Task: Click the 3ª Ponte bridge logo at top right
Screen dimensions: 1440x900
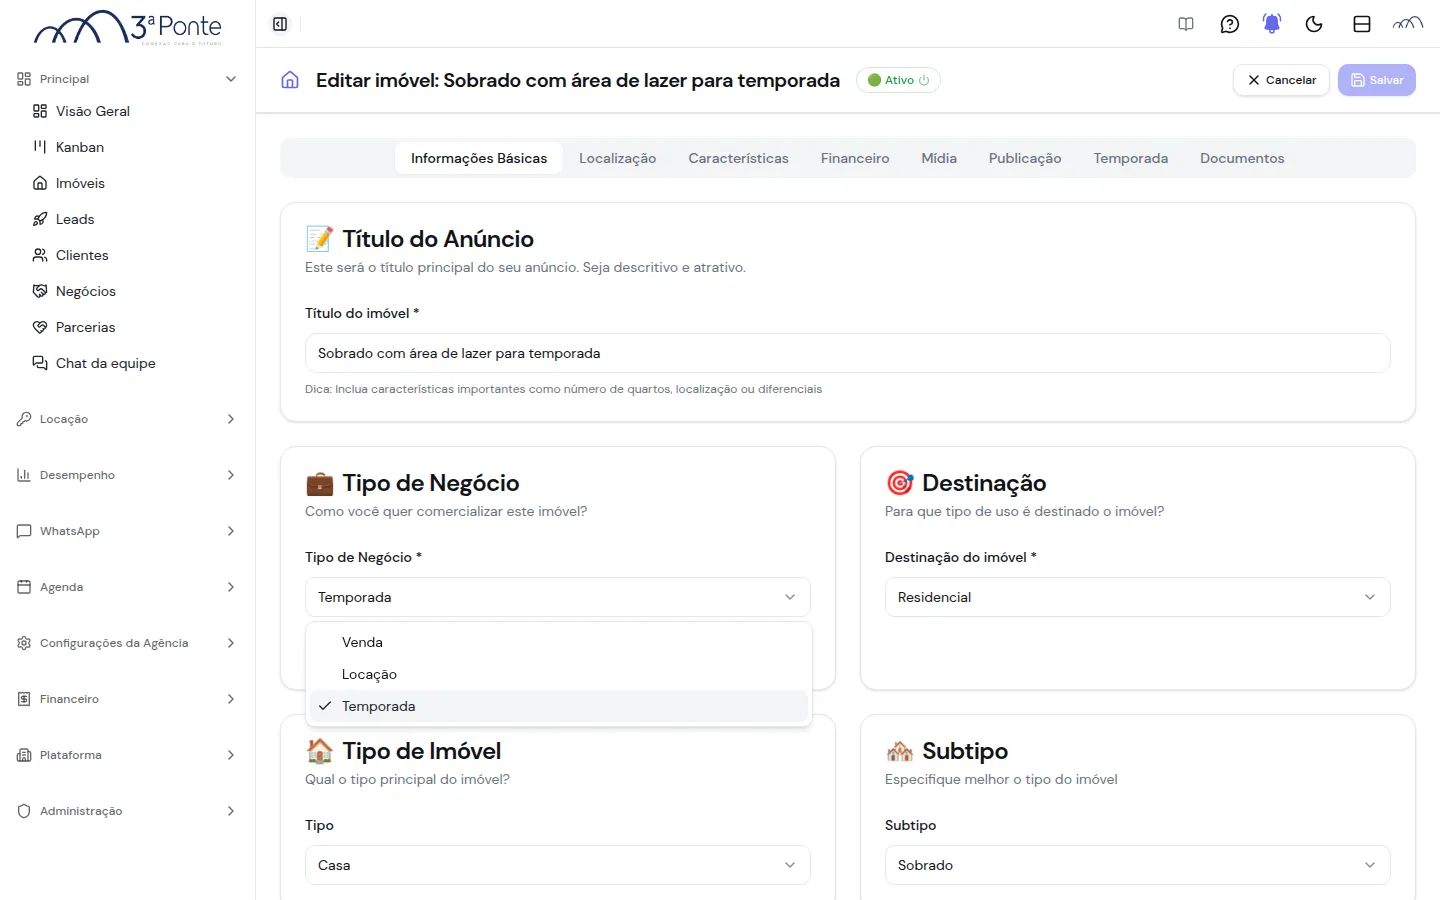Action: 1408,23
